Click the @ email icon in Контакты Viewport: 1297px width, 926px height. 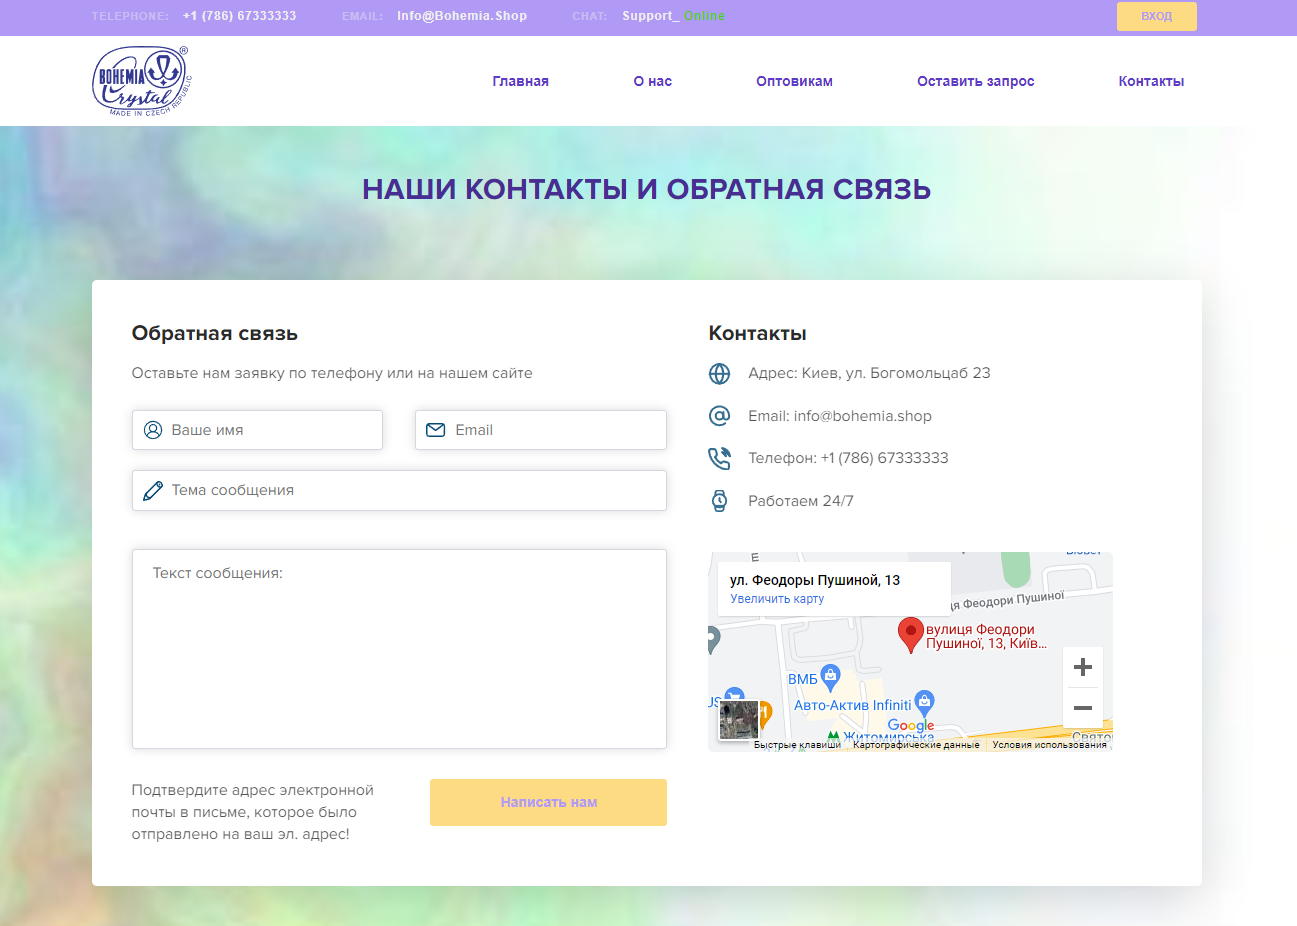pyautogui.click(x=719, y=415)
